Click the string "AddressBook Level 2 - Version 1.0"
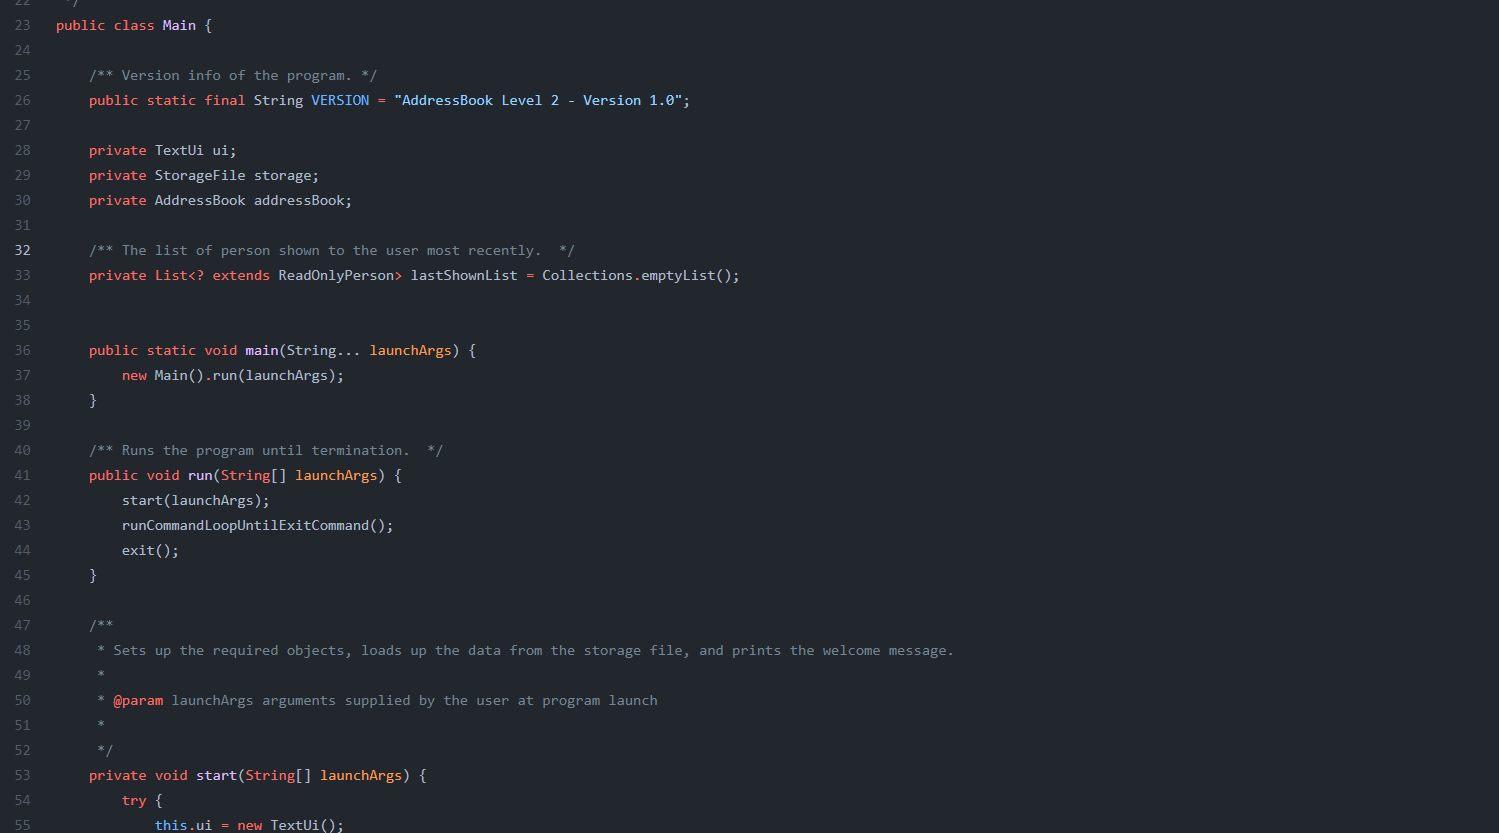This screenshot has width=1499, height=833. [x=538, y=100]
